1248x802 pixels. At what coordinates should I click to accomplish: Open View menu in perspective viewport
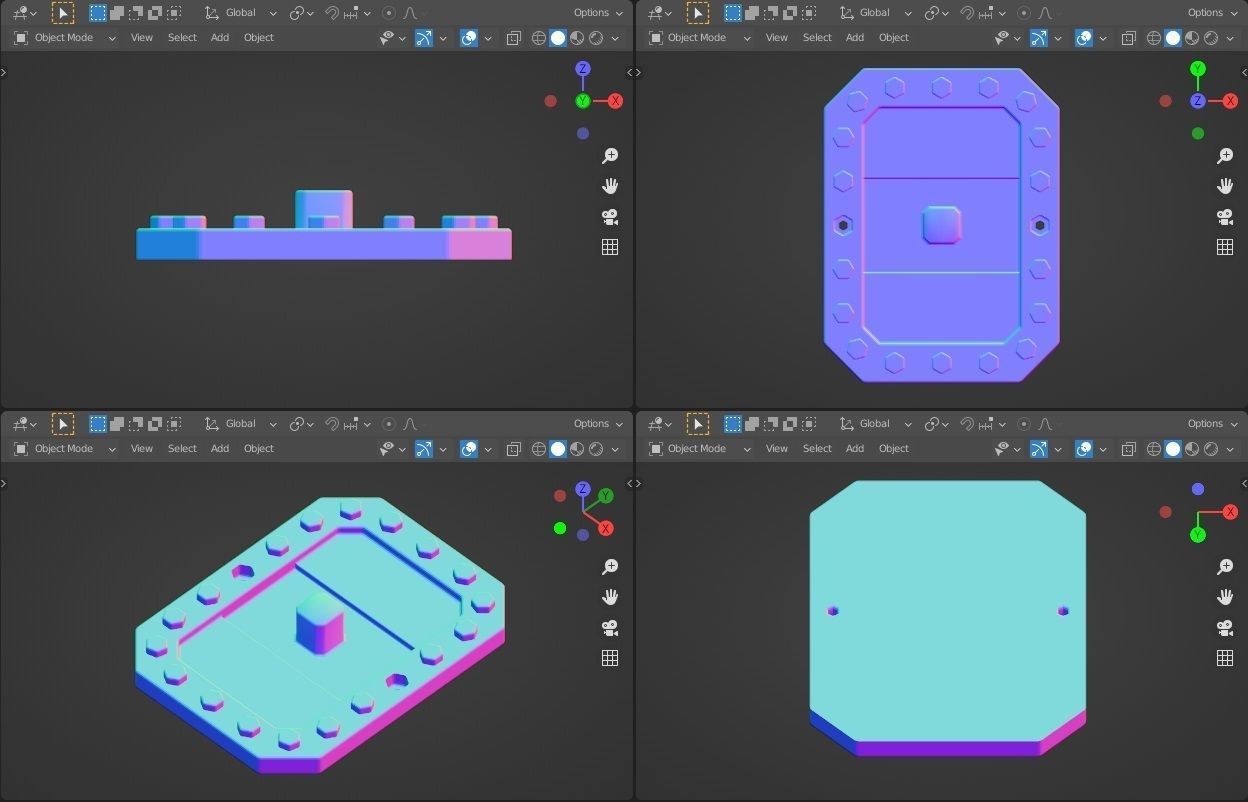142,449
